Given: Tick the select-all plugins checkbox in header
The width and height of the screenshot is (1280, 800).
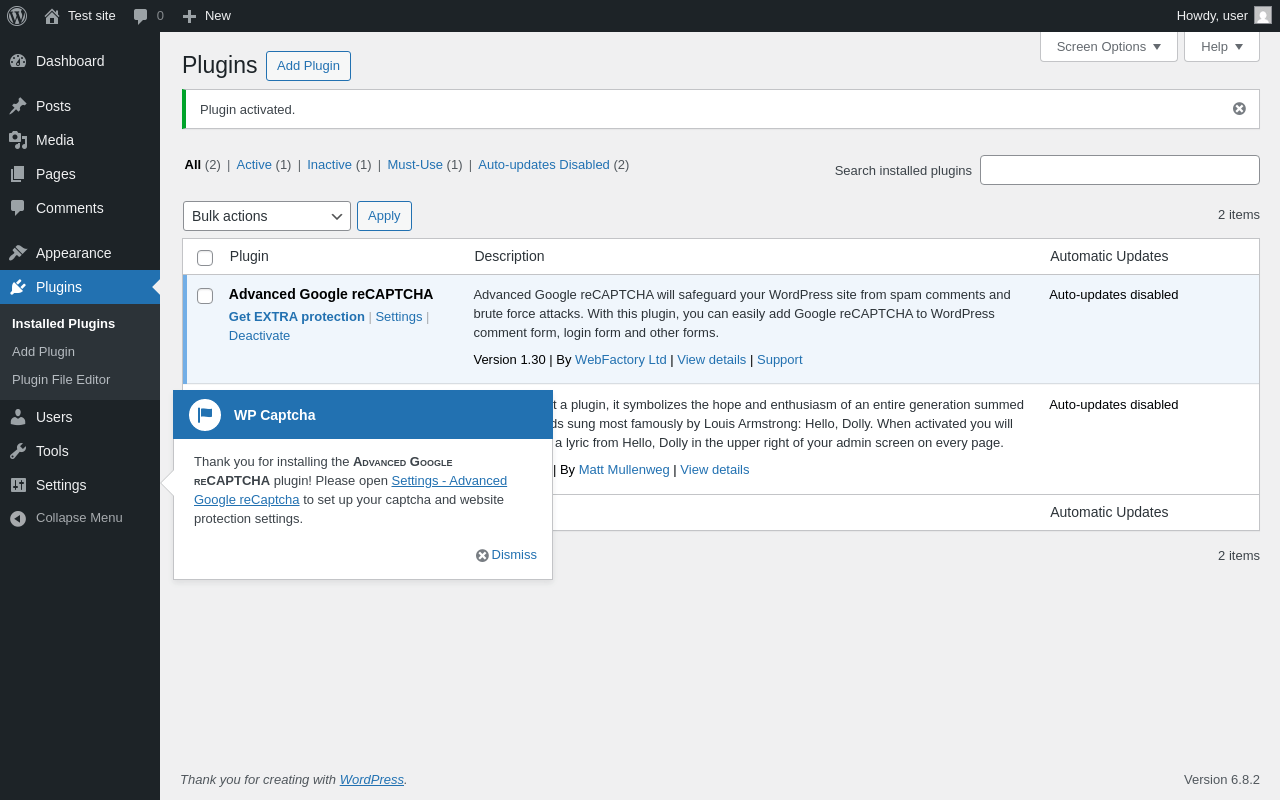Looking at the screenshot, I should [x=205, y=258].
